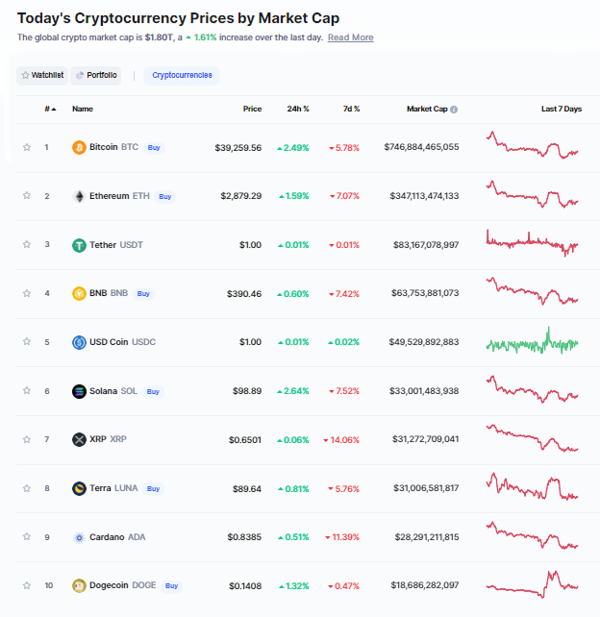This screenshot has width=600, height=617.
Task: Click Terra price $89.64
Action: (x=247, y=489)
